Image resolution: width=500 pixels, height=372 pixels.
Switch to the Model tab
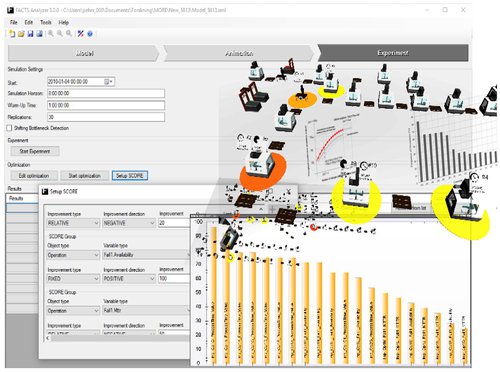pos(83,53)
